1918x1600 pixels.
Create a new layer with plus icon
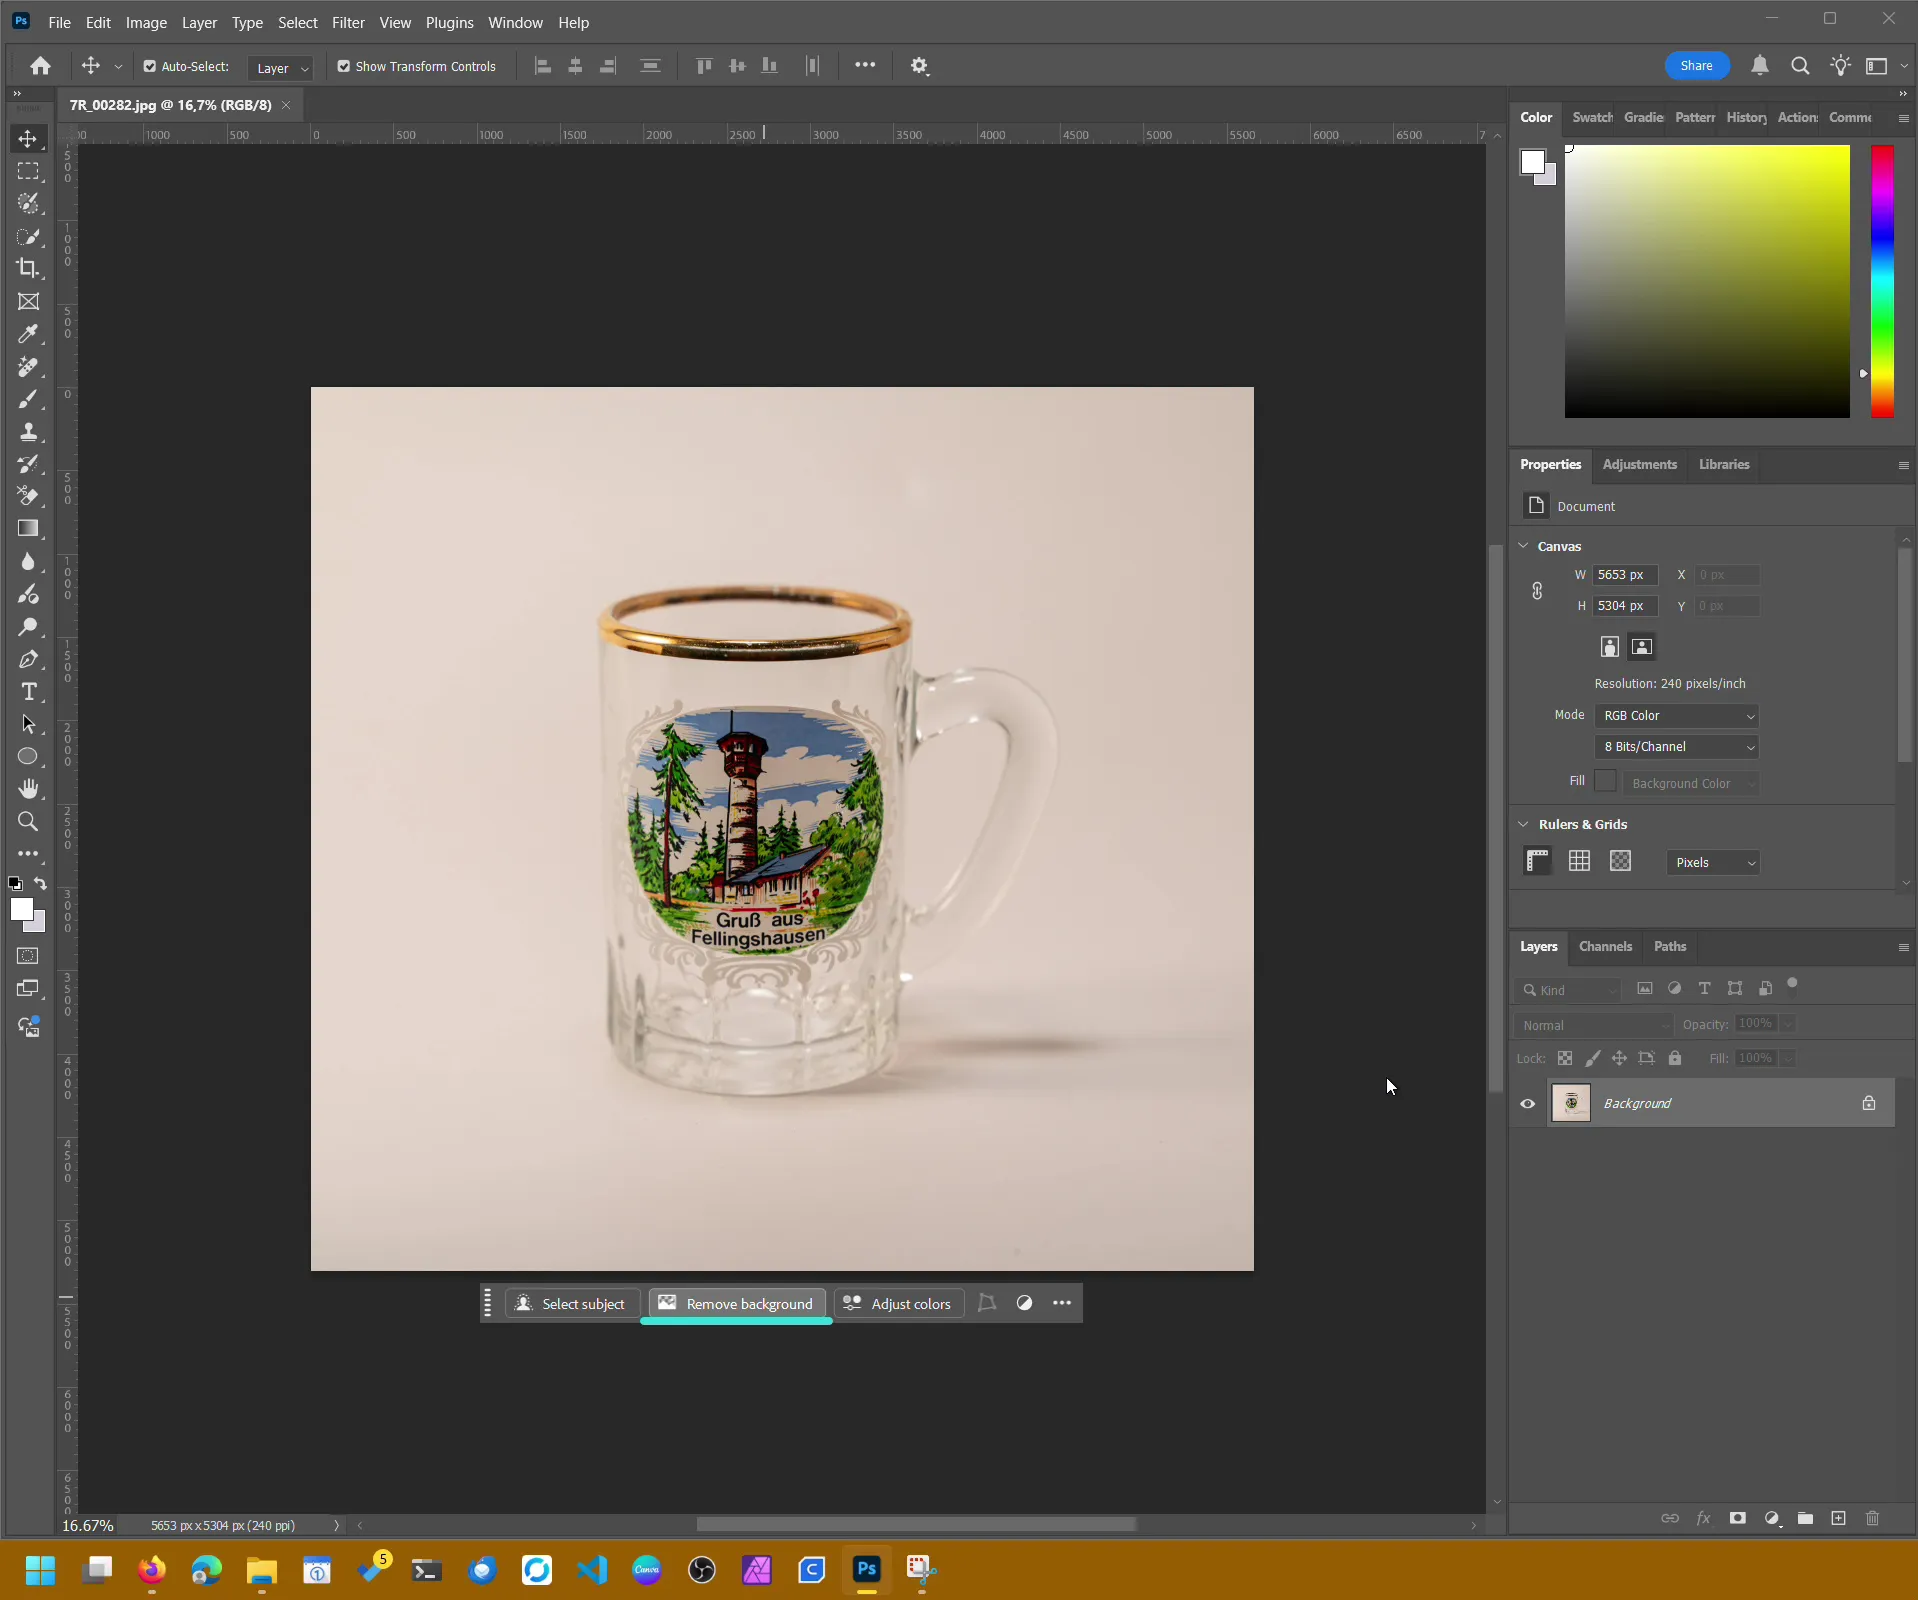coord(1838,1518)
